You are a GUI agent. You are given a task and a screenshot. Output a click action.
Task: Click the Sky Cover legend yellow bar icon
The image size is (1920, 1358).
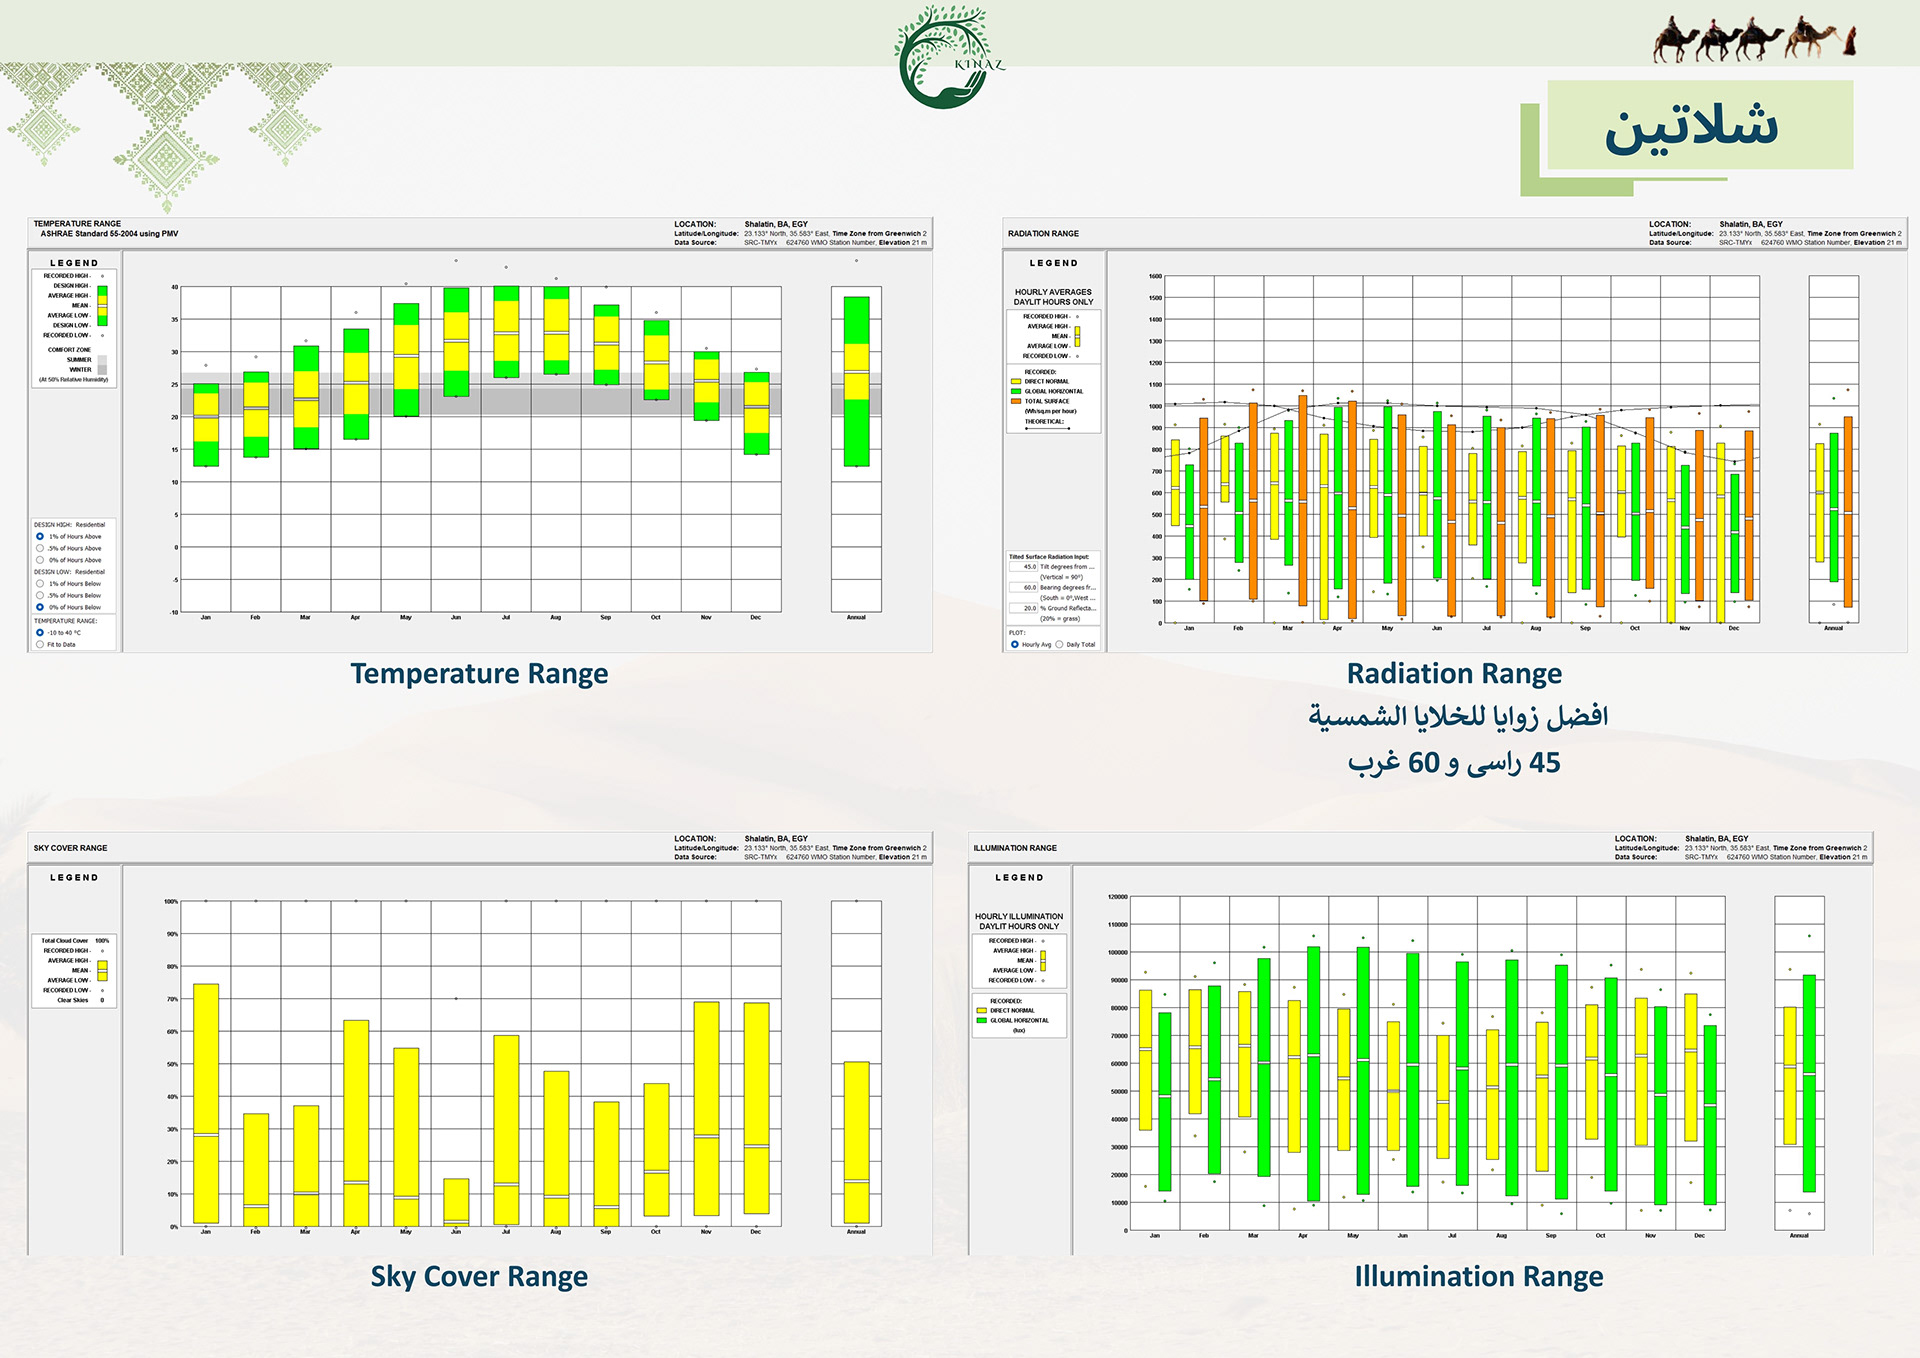tap(102, 970)
